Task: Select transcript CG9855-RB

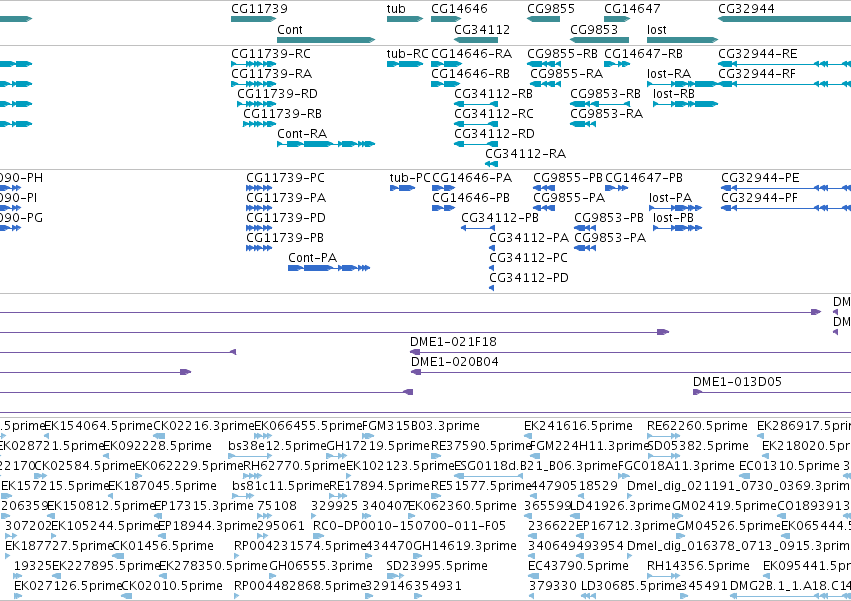Action: pos(544,64)
